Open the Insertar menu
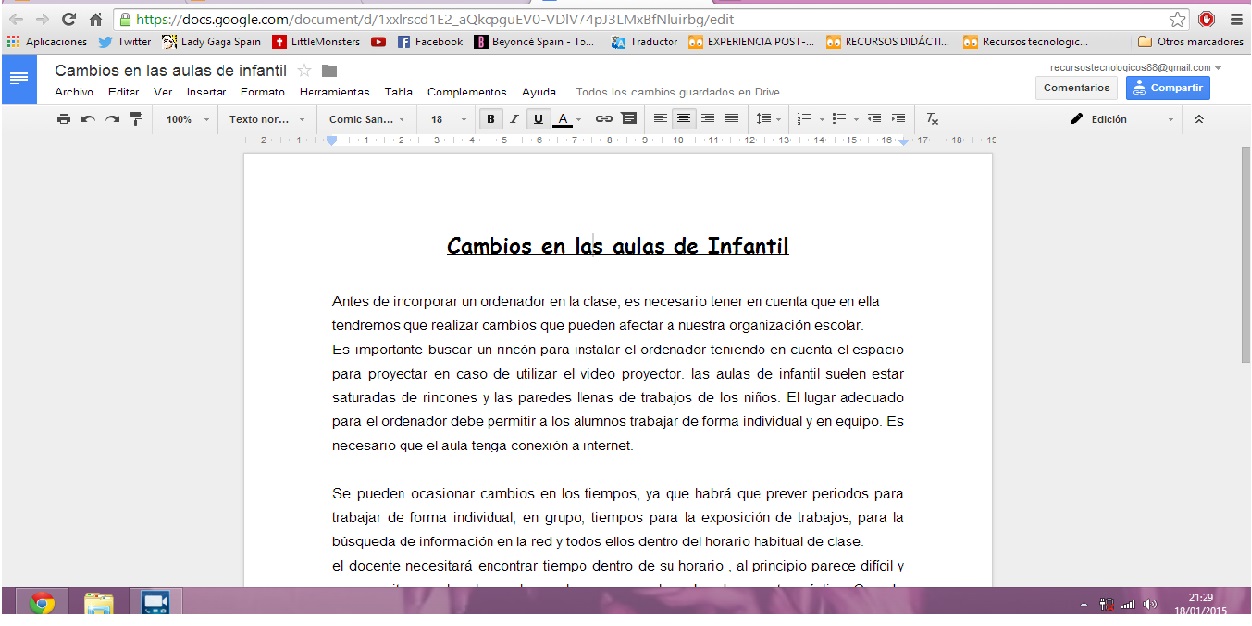Image resolution: width=1252 pixels, height=626 pixels. click(206, 92)
